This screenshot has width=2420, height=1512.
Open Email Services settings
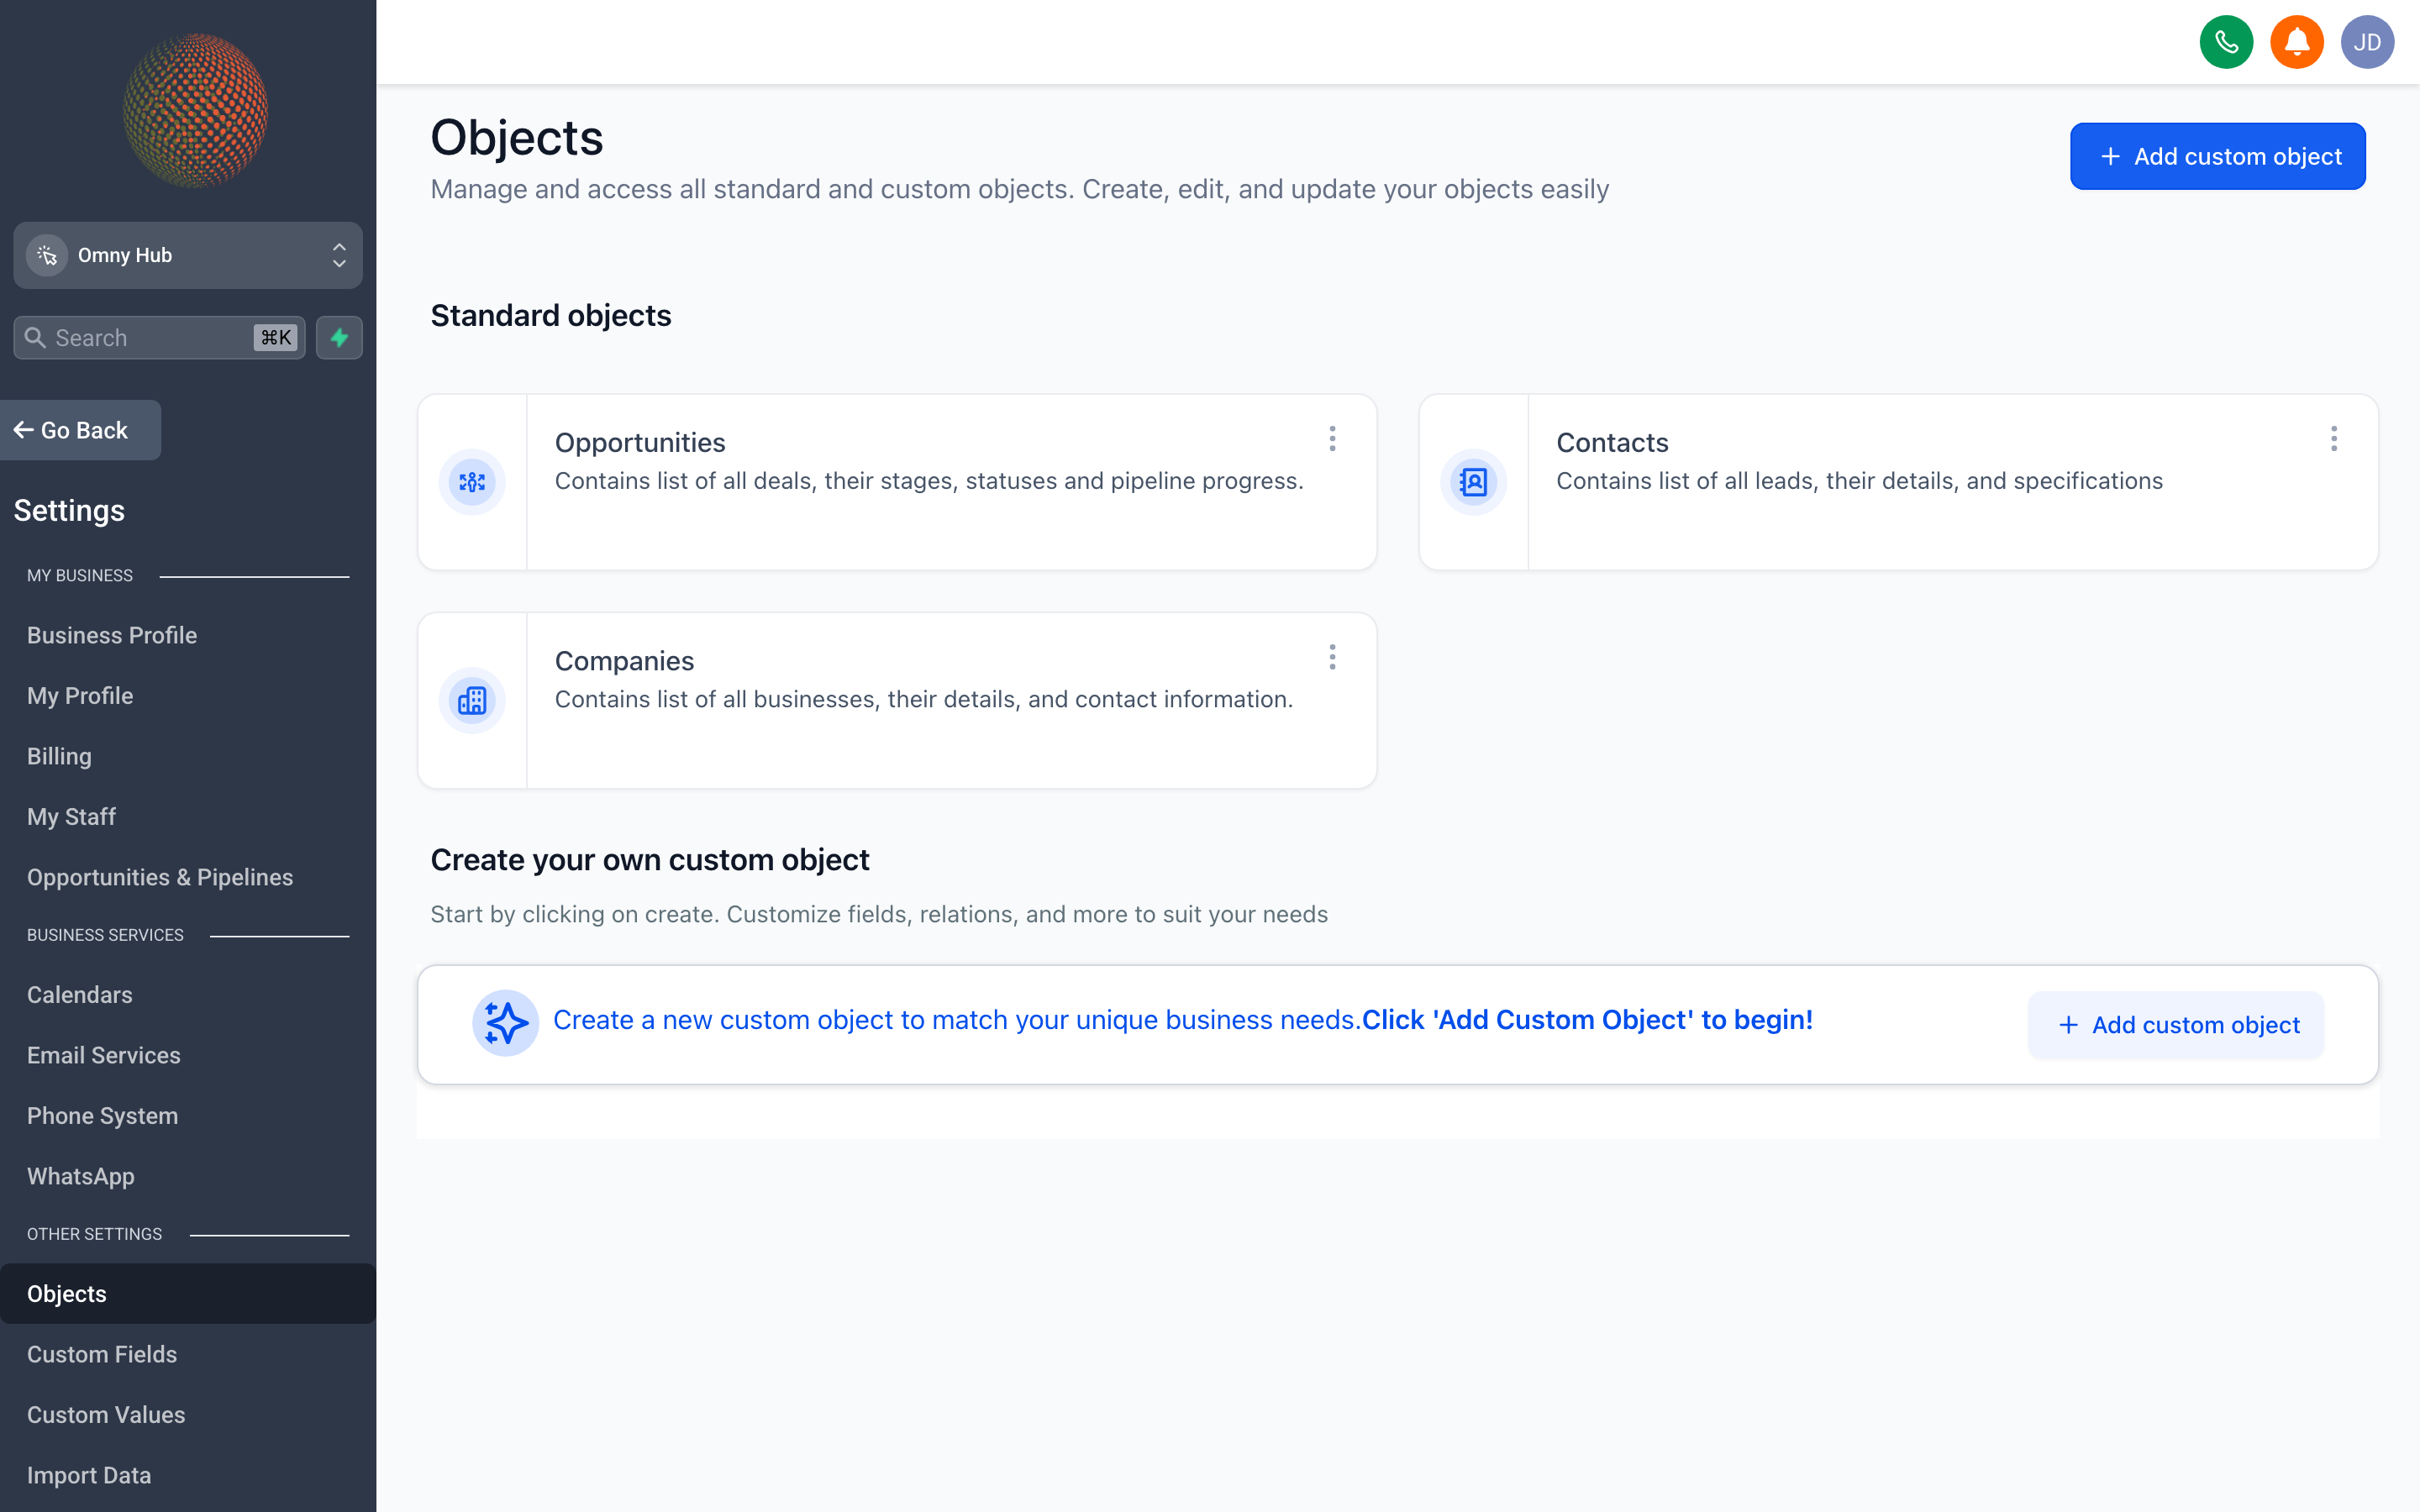click(104, 1055)
